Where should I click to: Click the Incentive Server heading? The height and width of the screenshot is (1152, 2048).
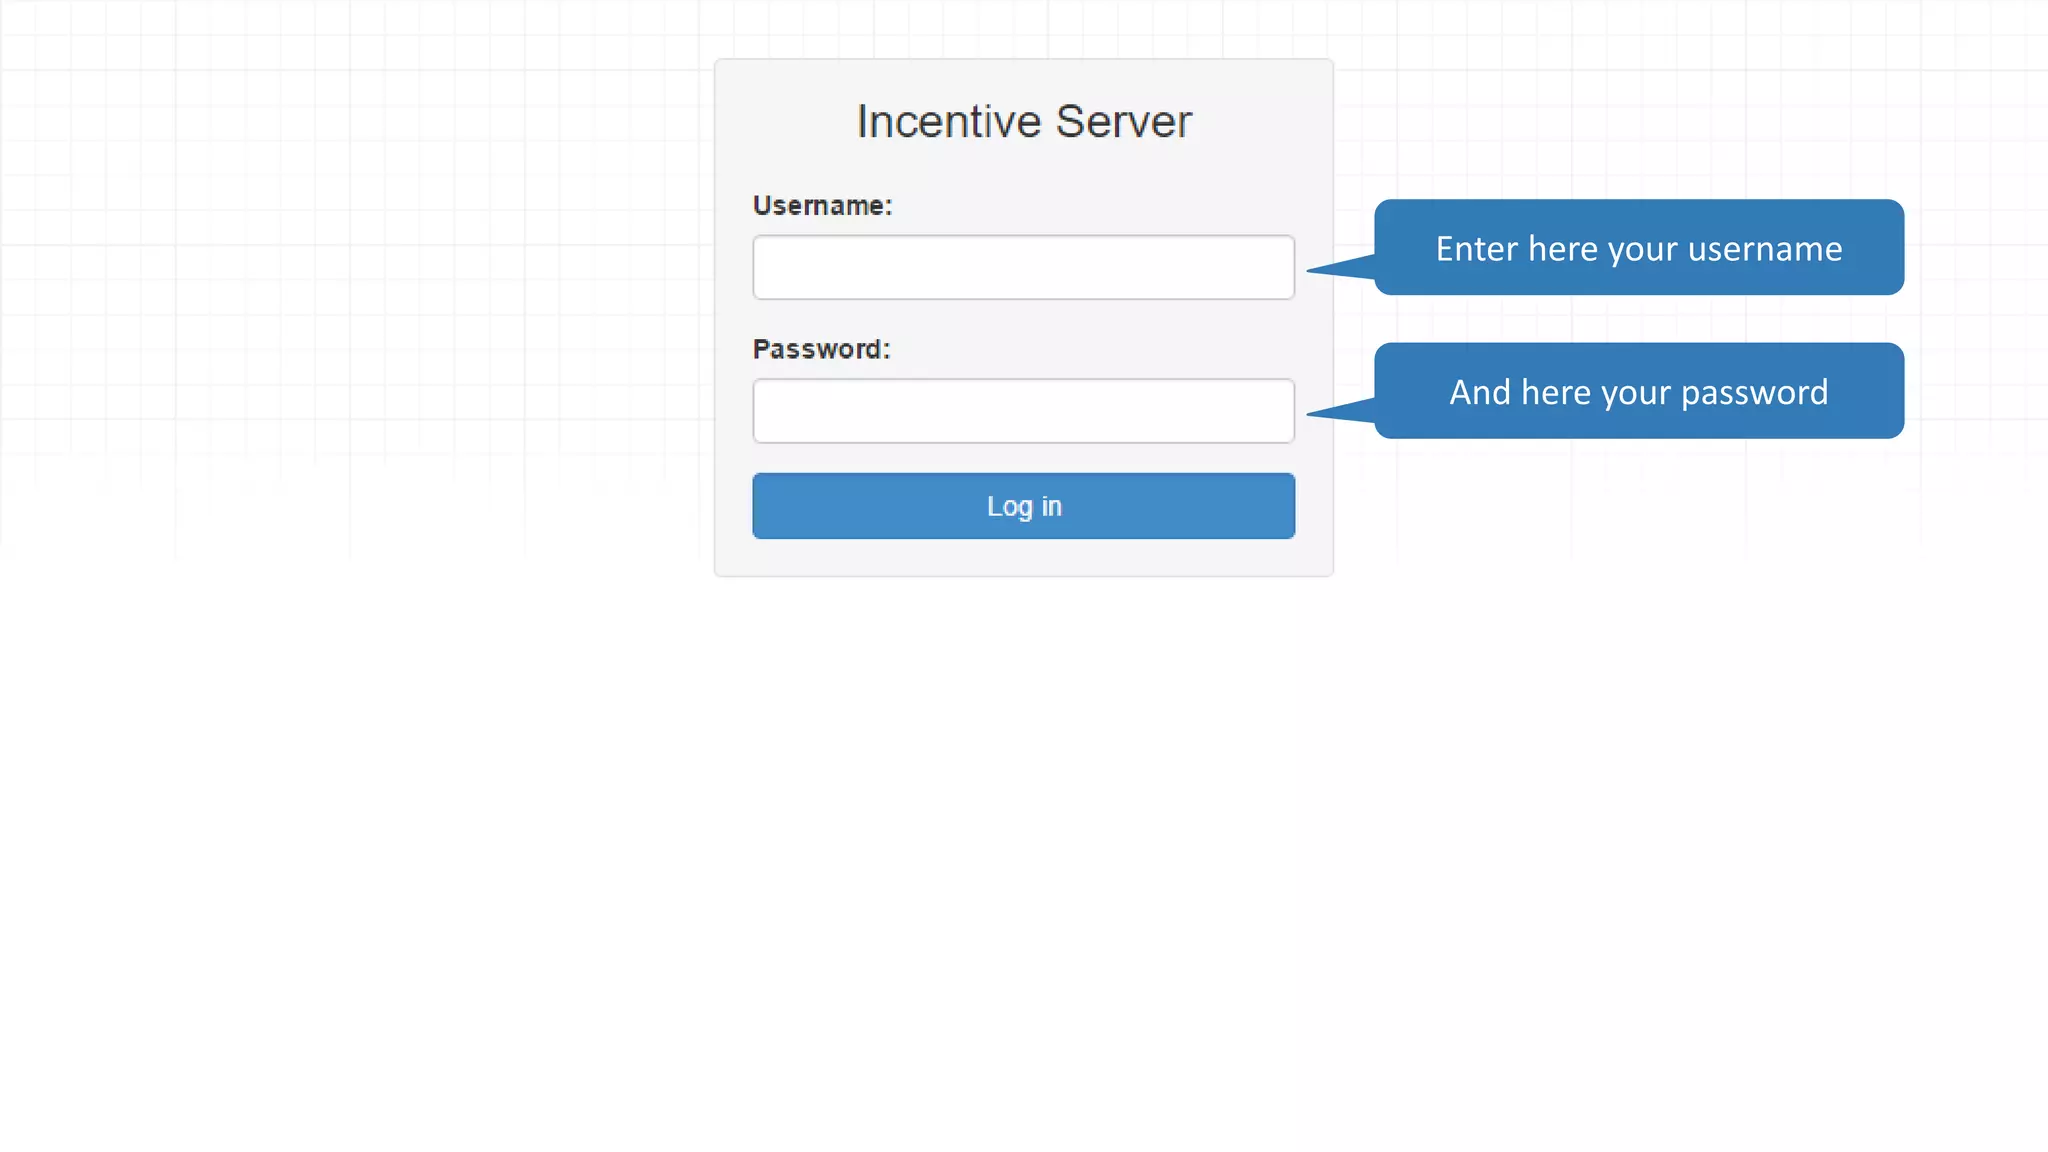1023,122
